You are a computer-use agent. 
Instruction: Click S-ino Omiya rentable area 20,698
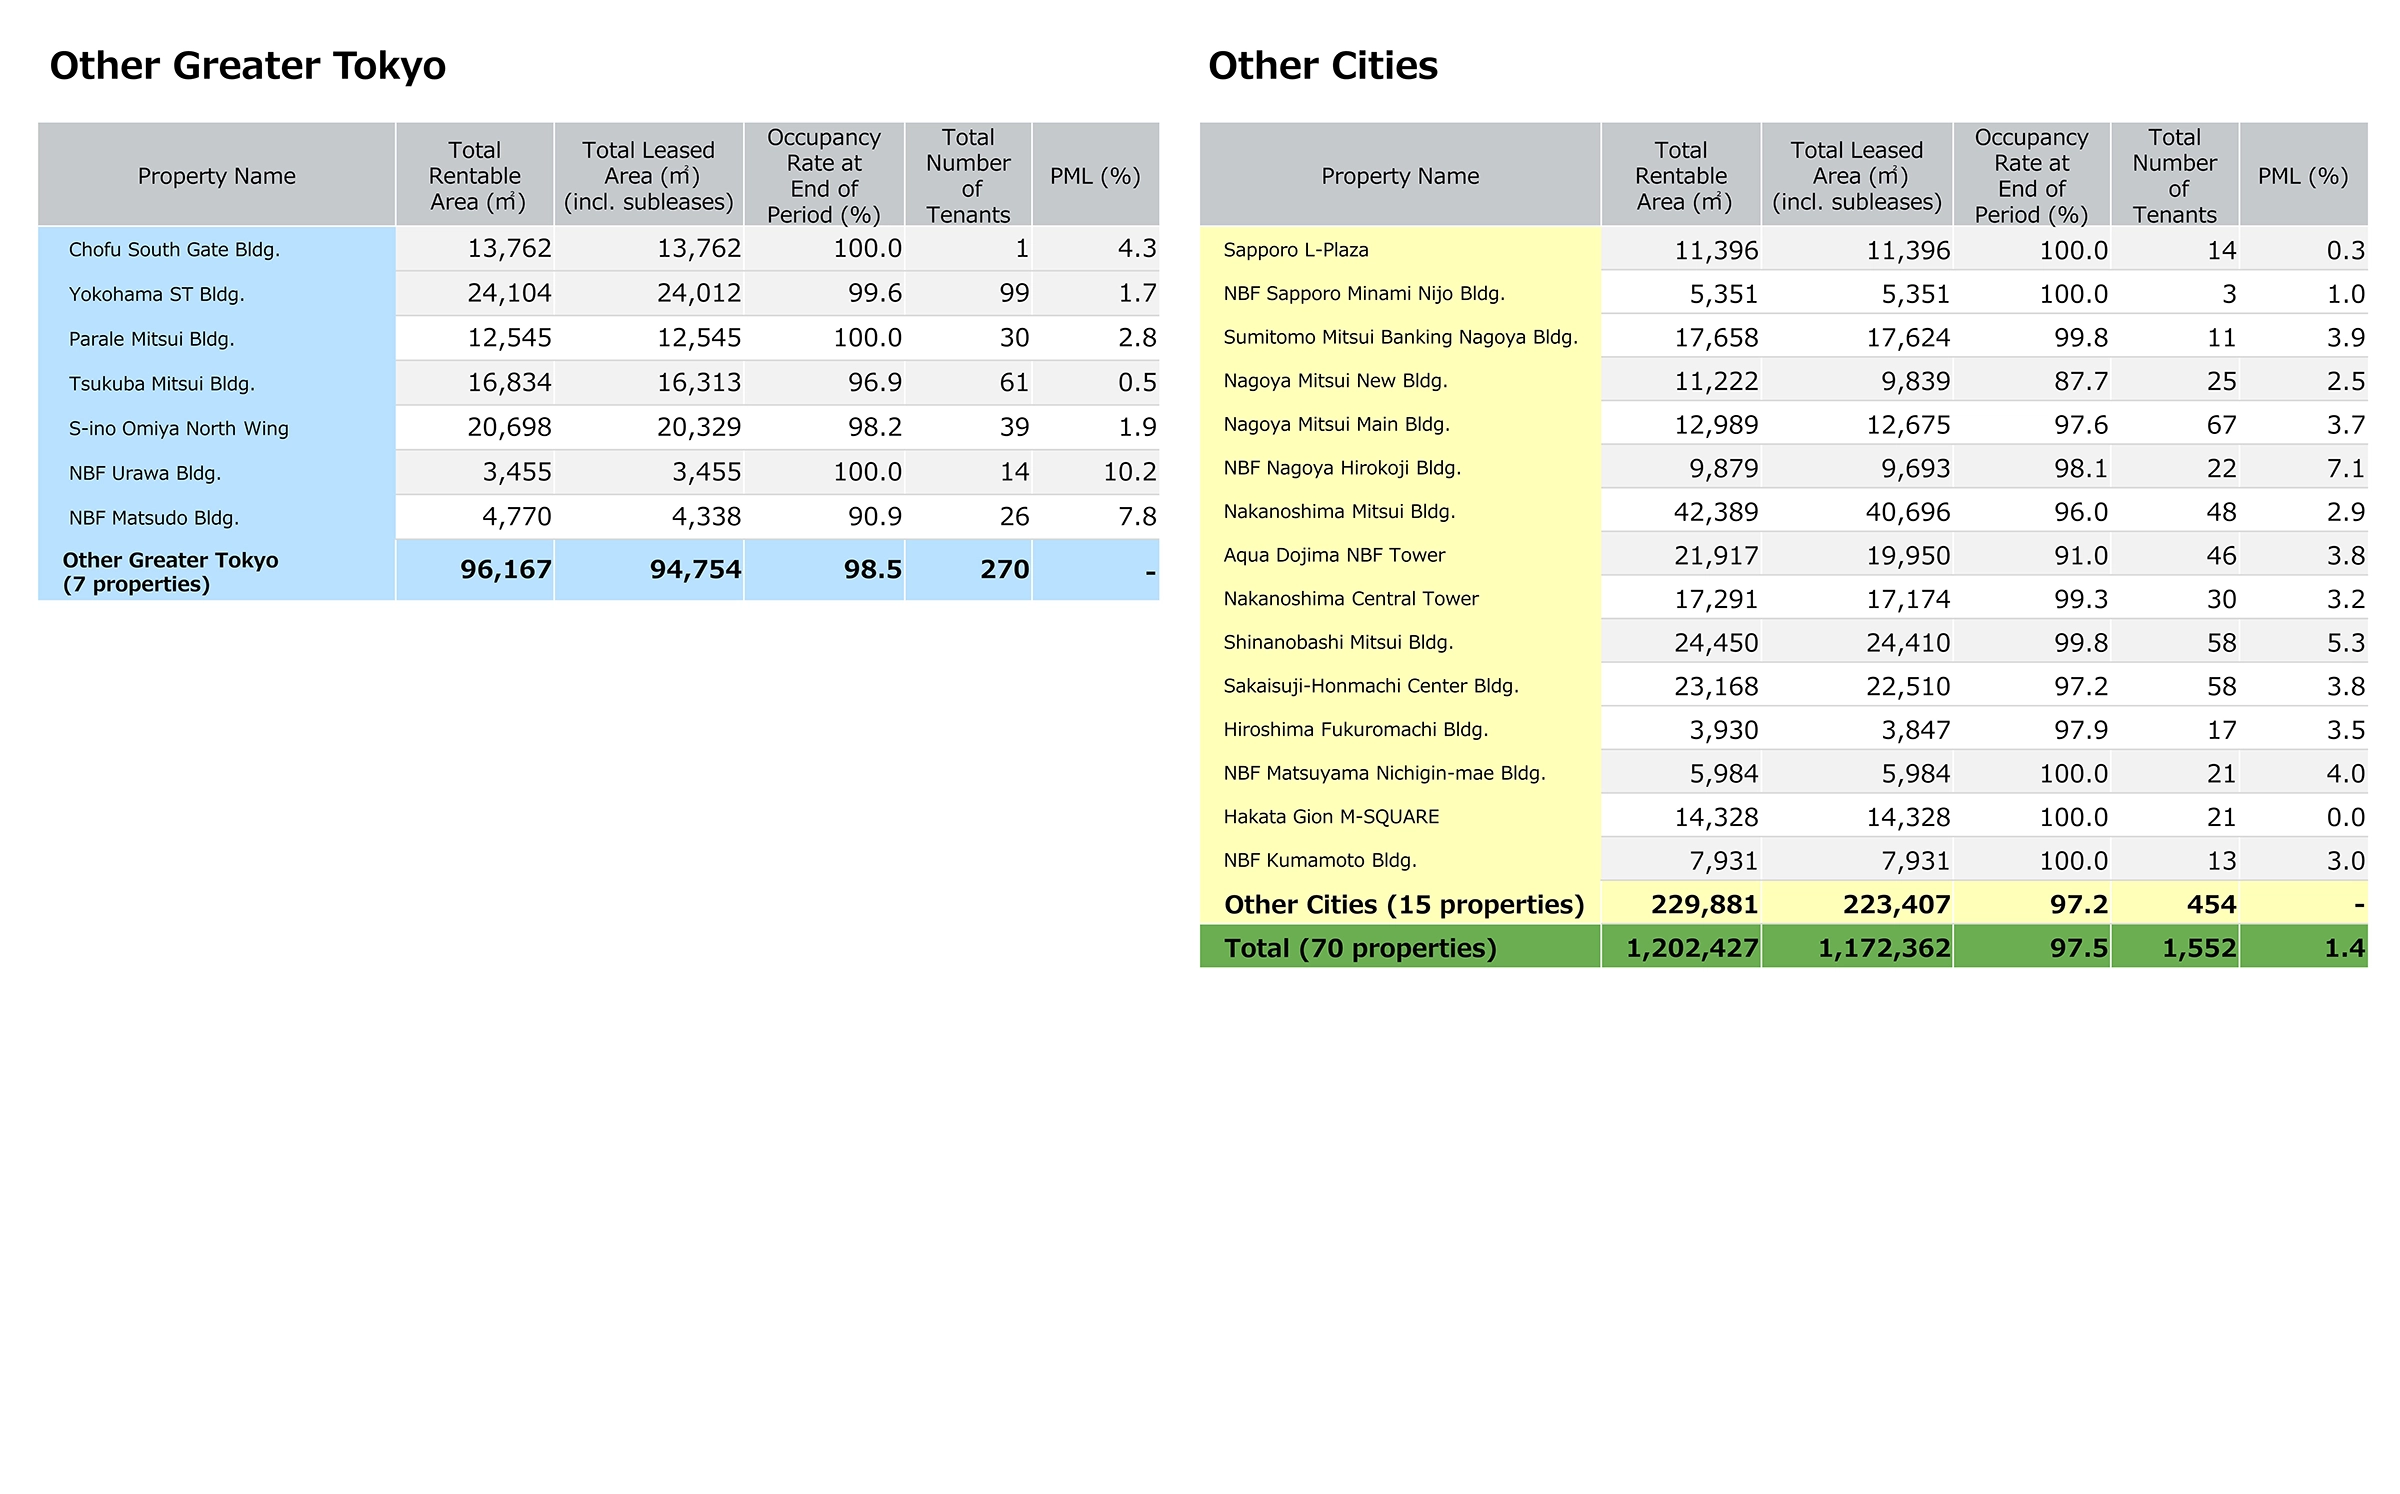tap(510, 427)
